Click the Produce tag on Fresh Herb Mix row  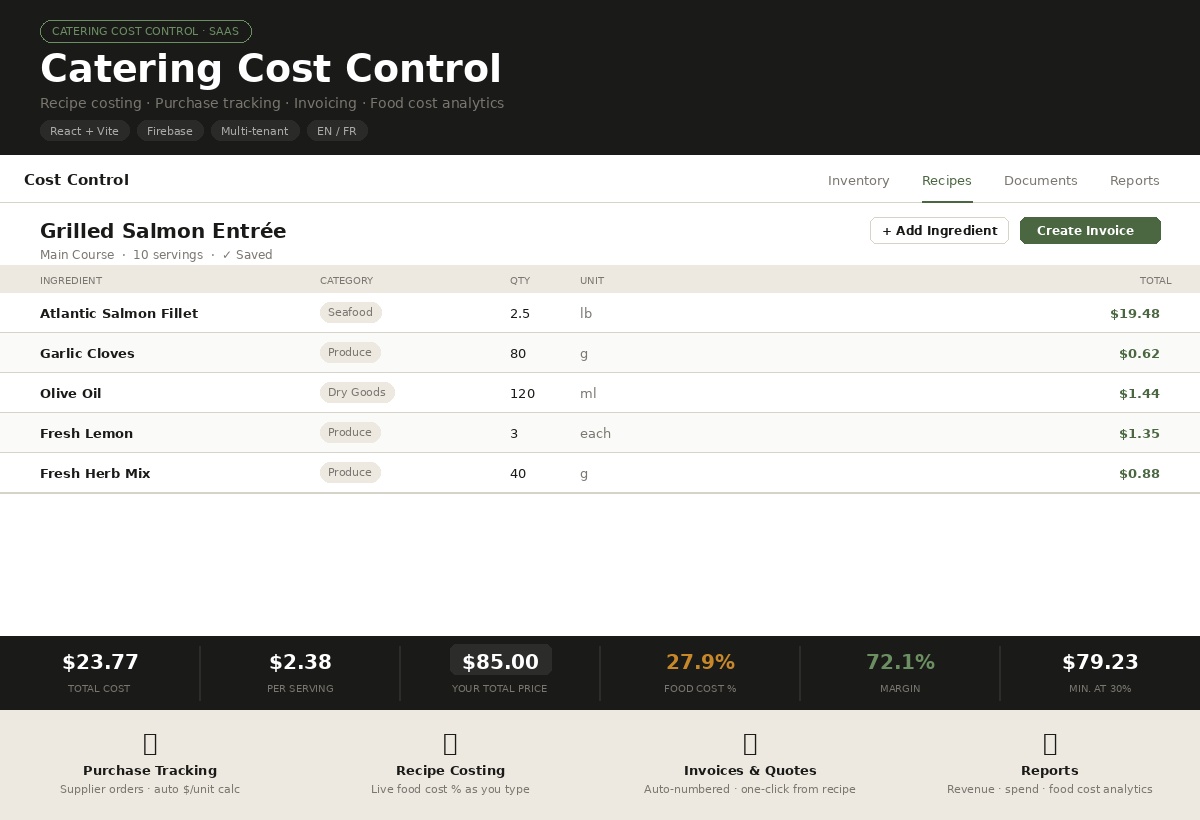(x=350, y=473)
